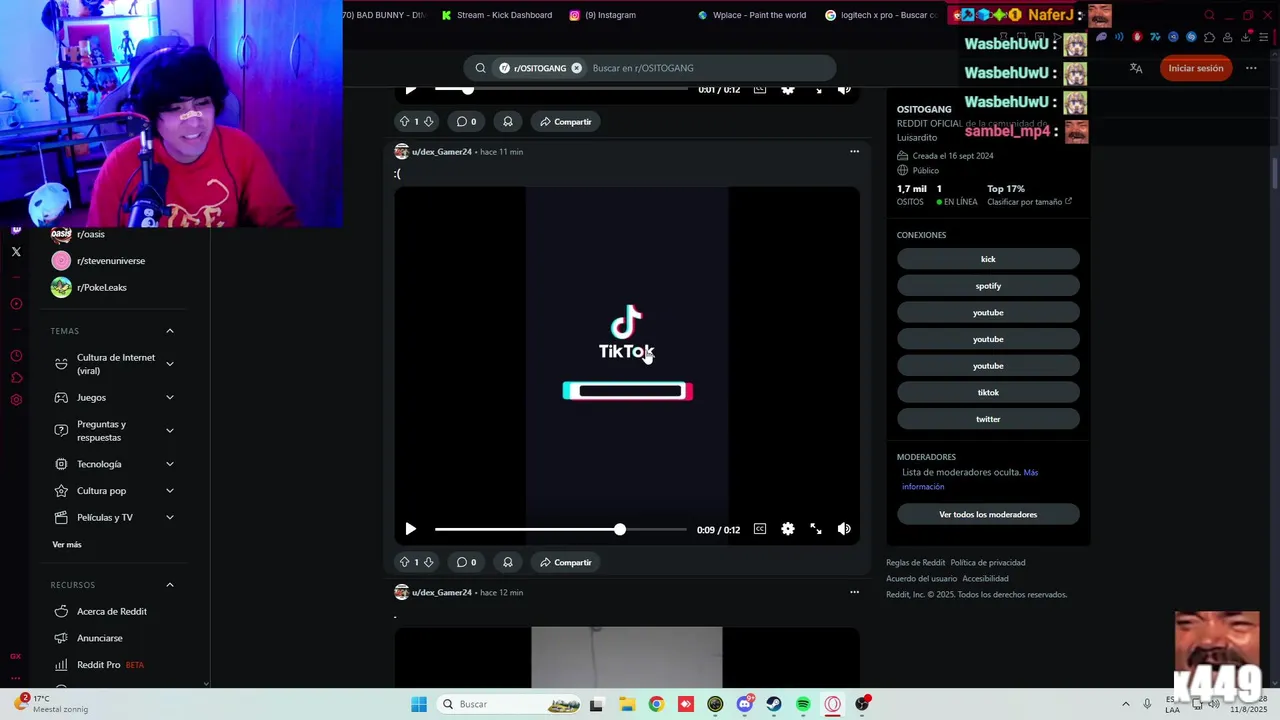Click Compartir on the top post
Image resolution: width=1280 pixels, height=720 pixels.
pyautogui.click(x=566, y=121)
